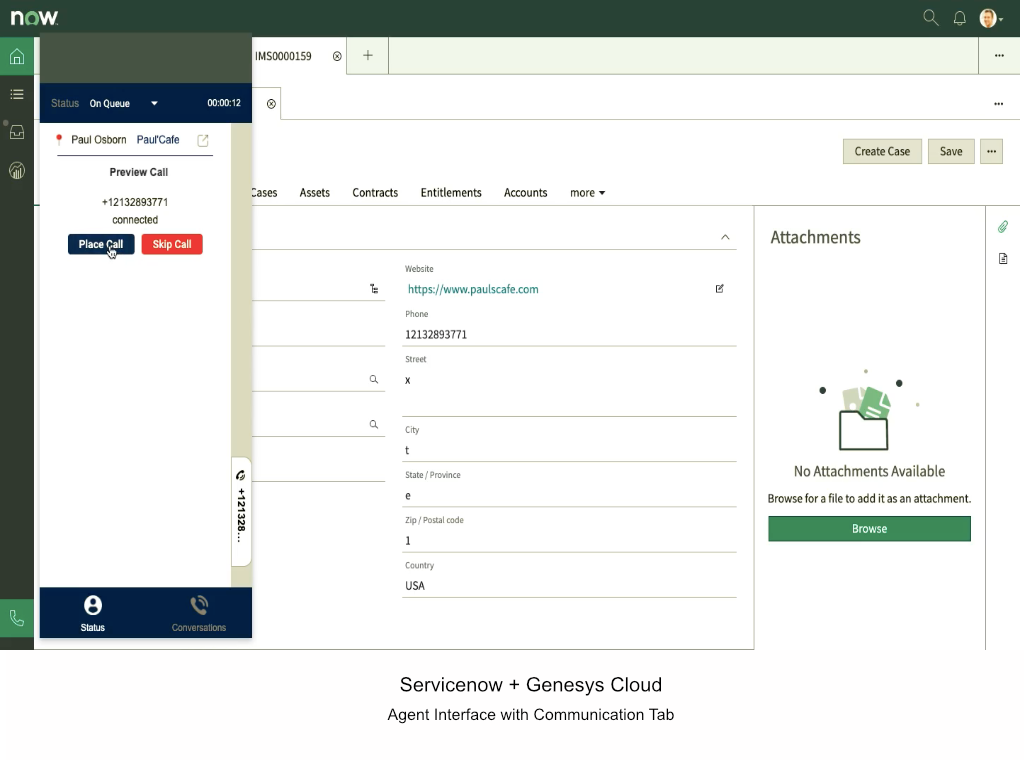Click the Home icon in left sidebar
The image size is (1024, 768).
[x=17, y=57]
